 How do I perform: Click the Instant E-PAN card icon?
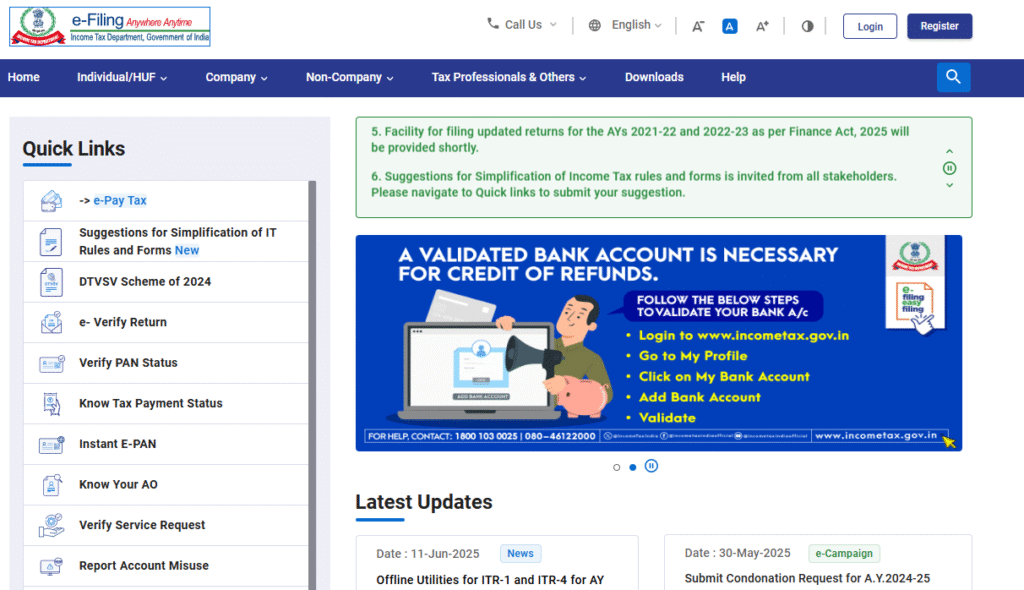(x=52, y=444)
